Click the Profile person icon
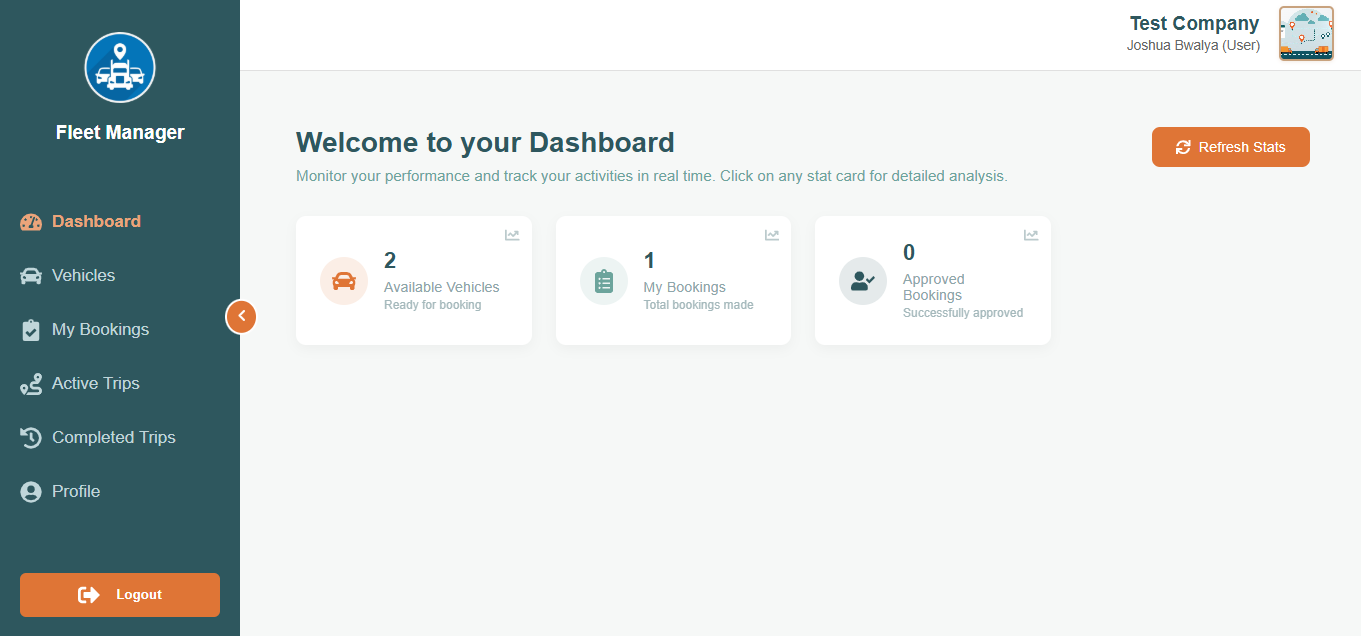Screen dimensions: 1361x636 [29, 491]
